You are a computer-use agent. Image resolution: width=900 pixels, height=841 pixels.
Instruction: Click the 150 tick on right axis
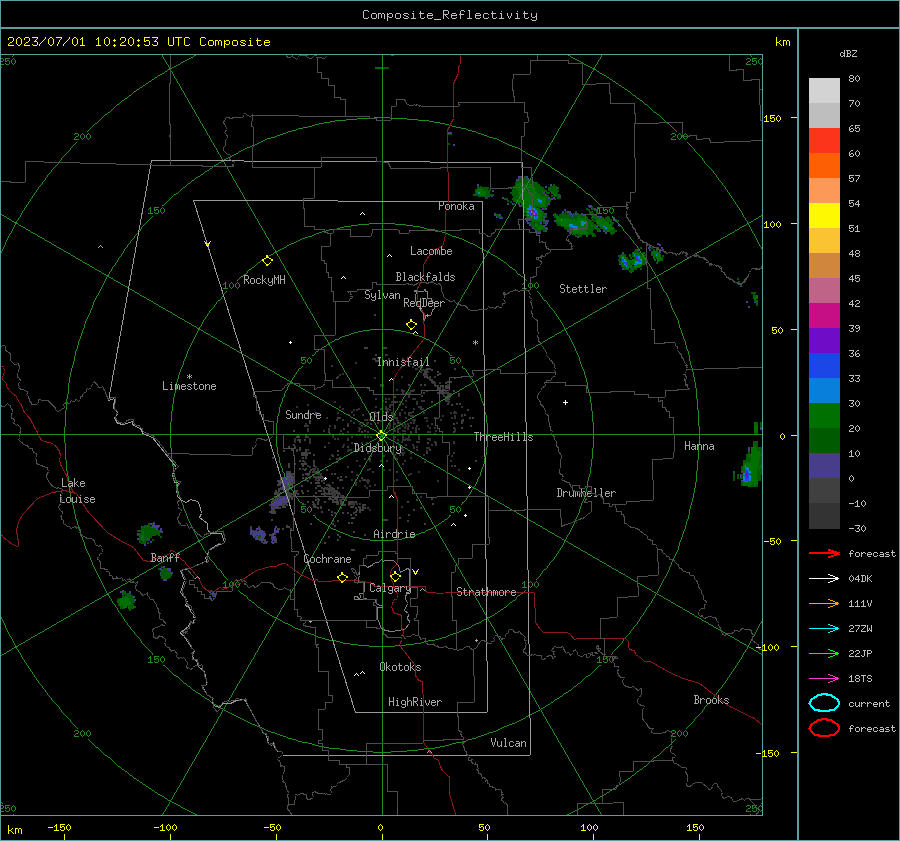[x=772, y=118]
